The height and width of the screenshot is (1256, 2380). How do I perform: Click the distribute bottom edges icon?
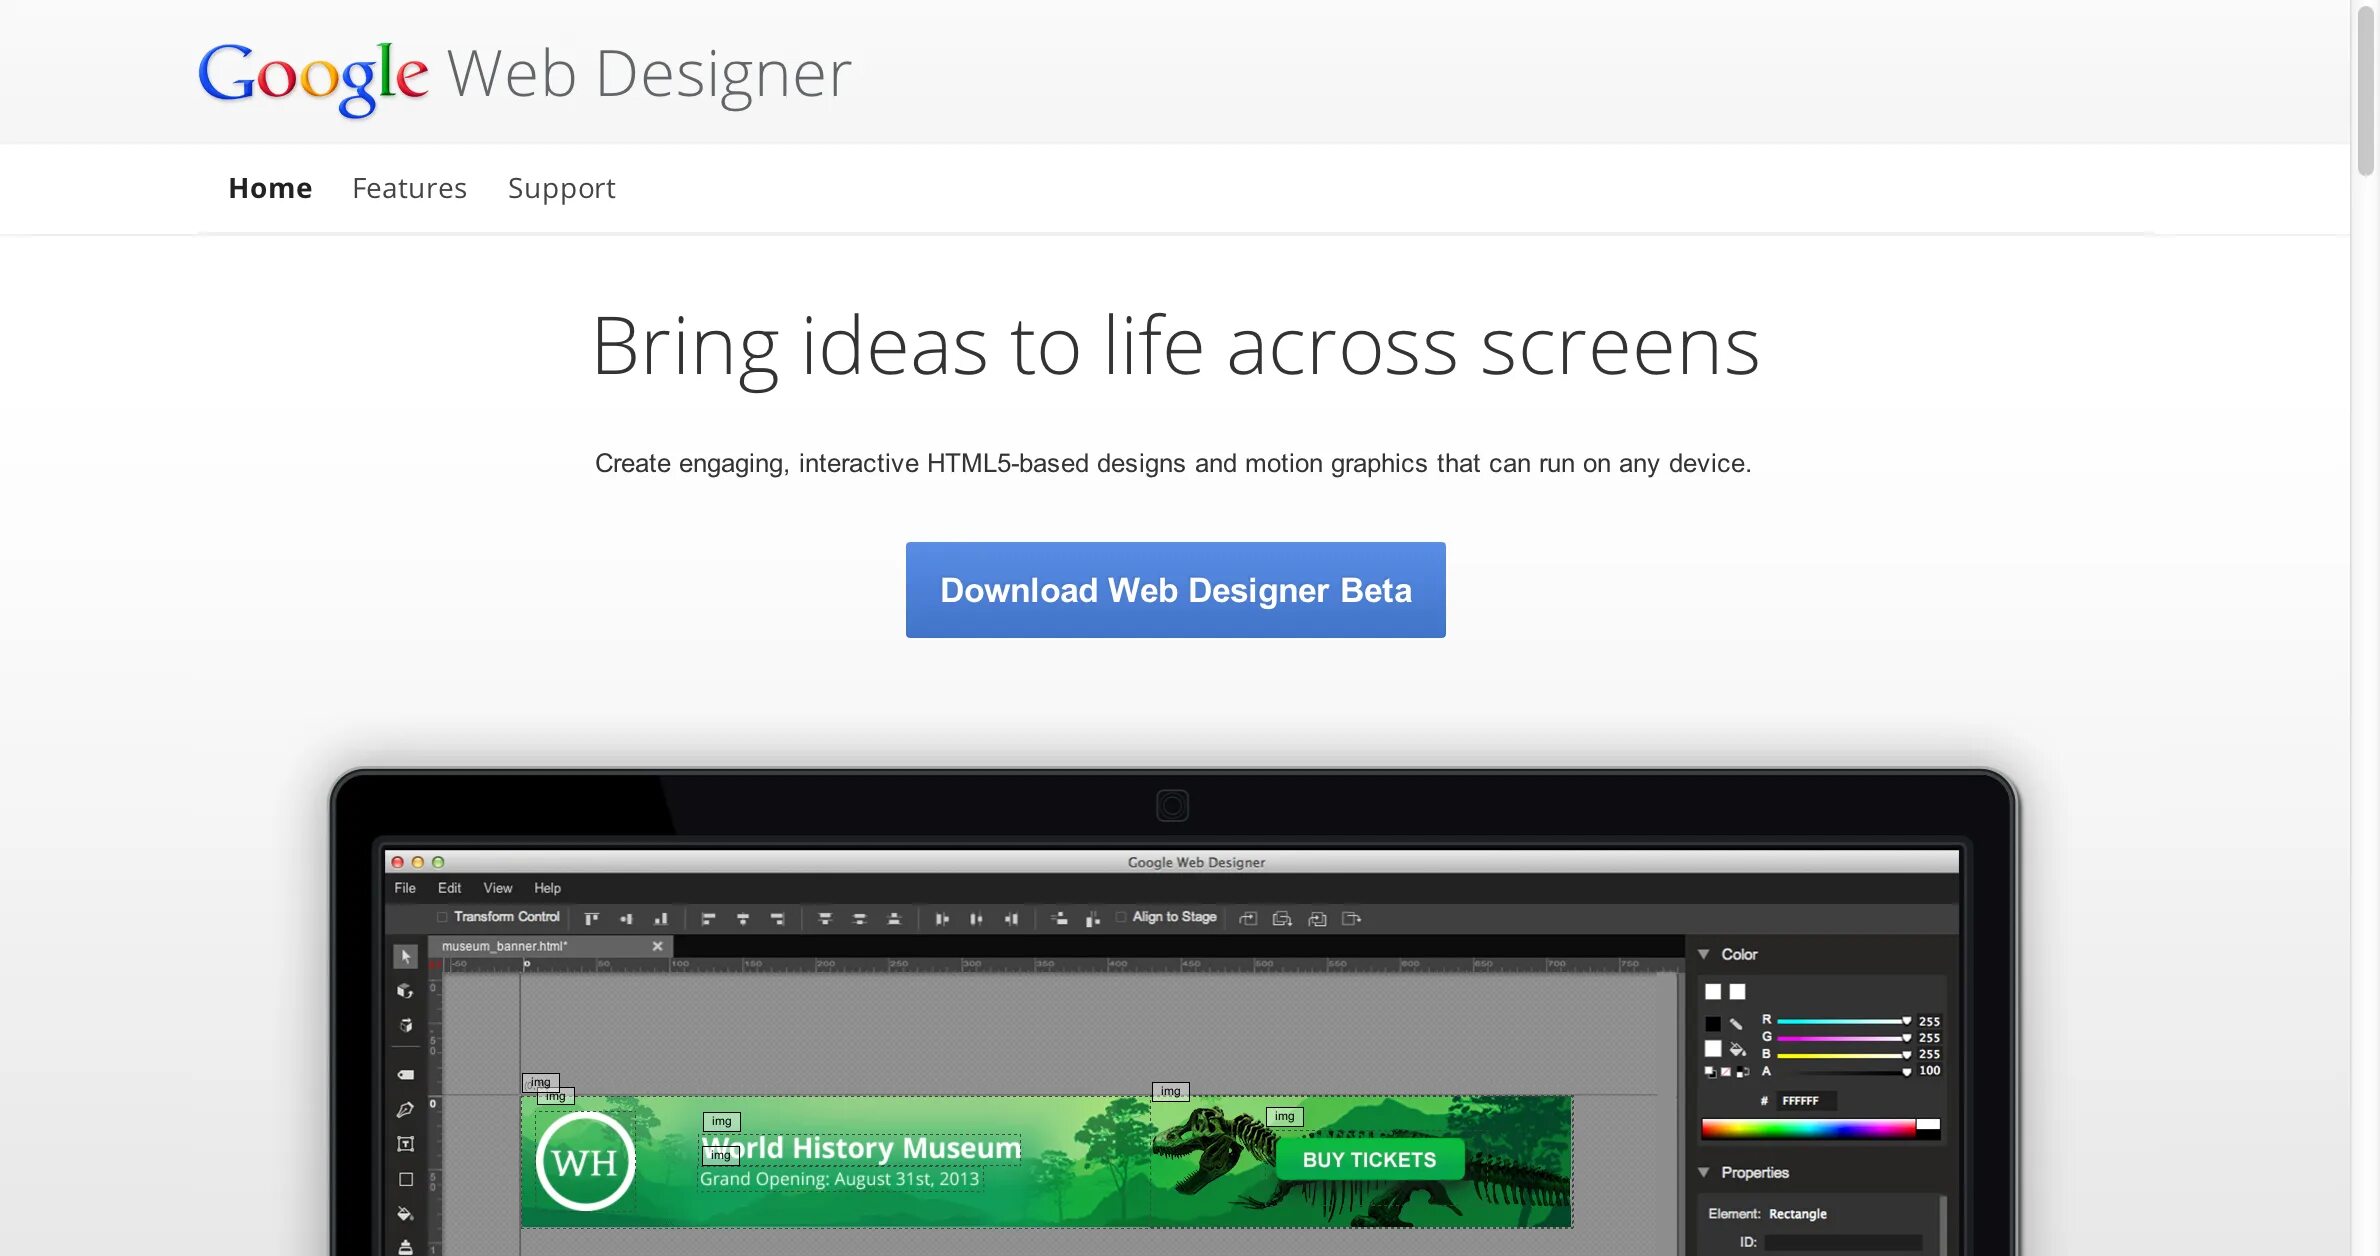pos(894,918)
